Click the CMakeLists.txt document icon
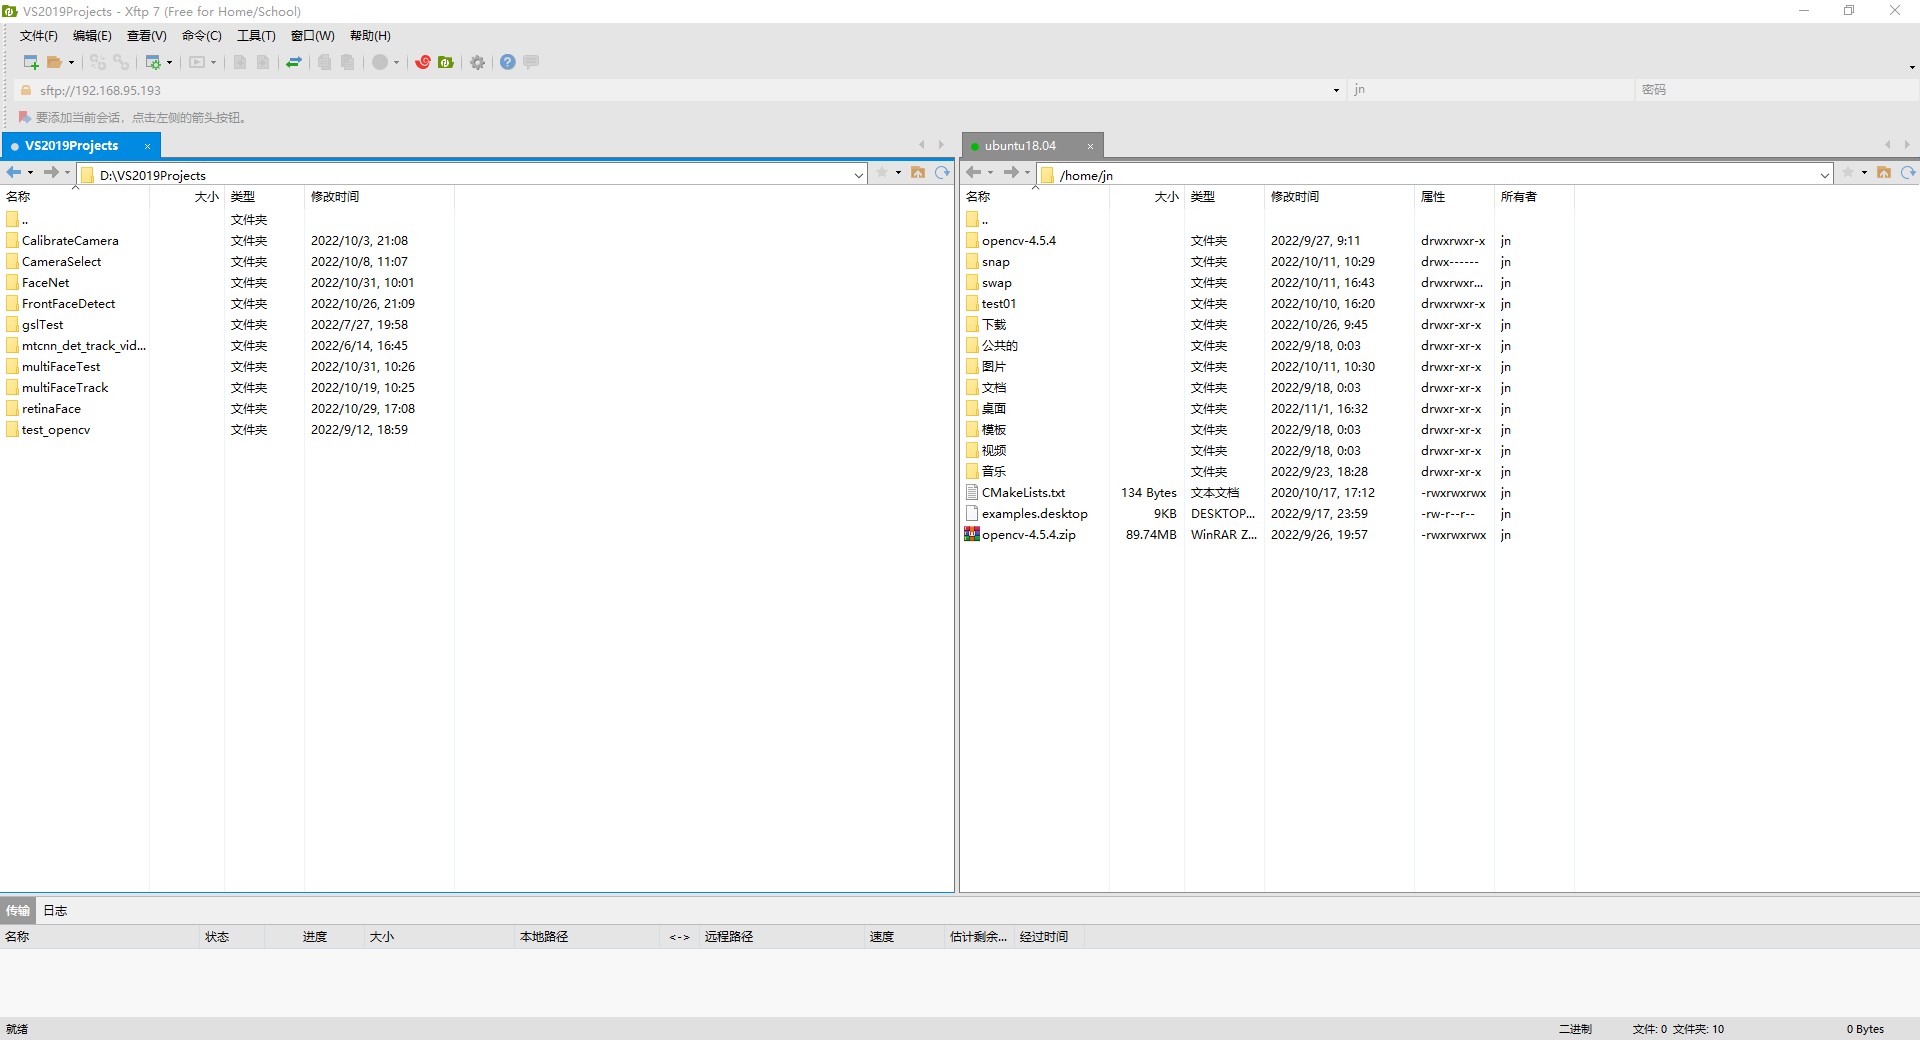 click(972, 492)
